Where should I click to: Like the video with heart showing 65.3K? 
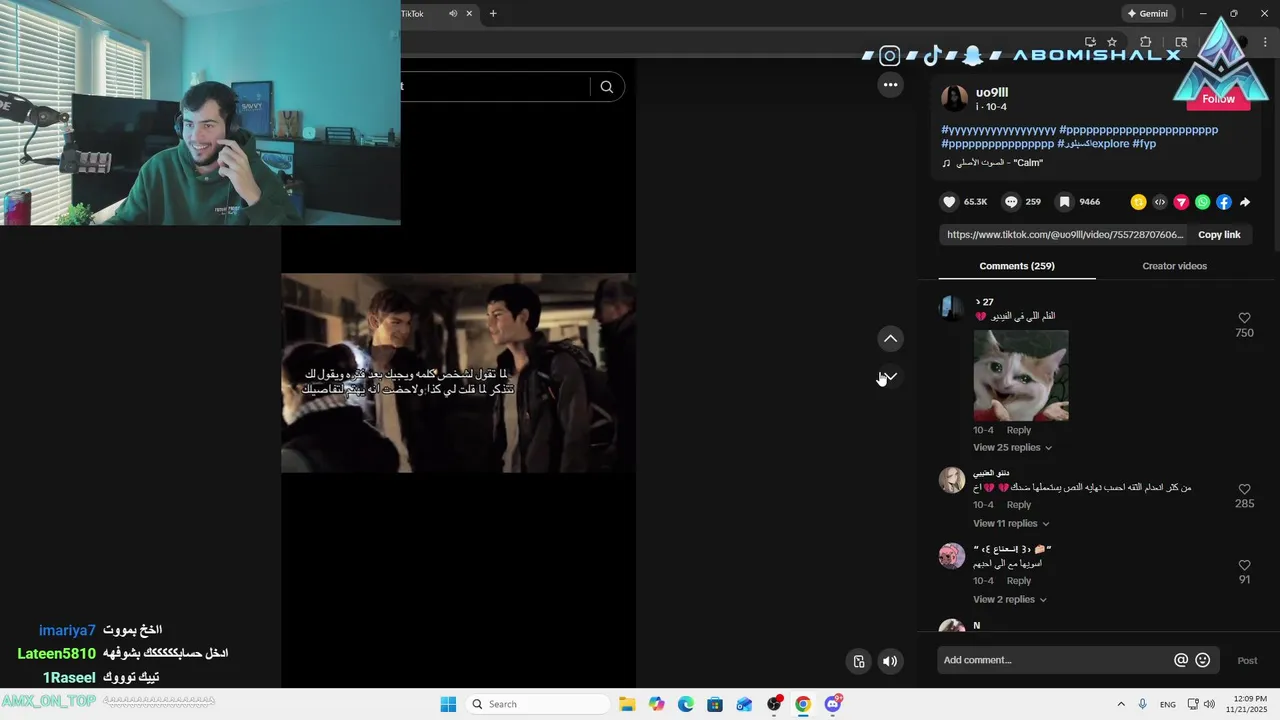(x=949, y=202)
